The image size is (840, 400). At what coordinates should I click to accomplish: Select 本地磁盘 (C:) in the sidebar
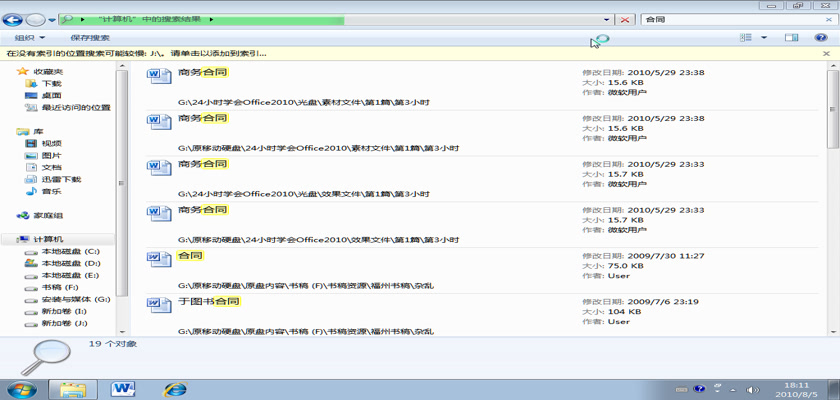point(69,251)
